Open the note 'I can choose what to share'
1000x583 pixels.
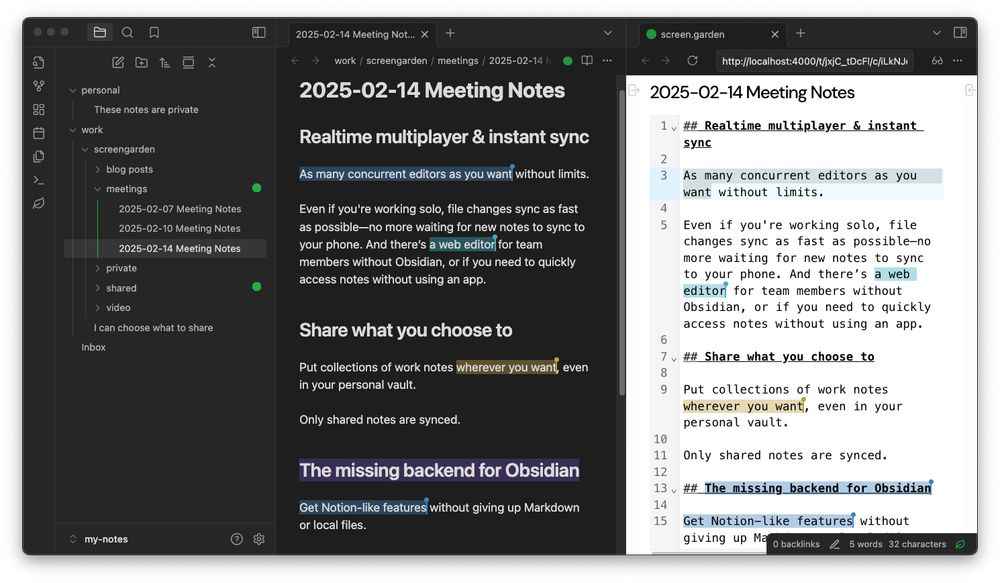pos(153,328)
